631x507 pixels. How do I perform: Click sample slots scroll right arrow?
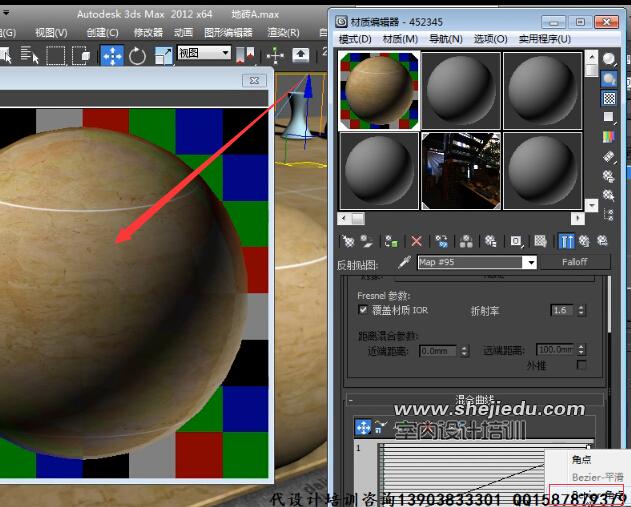click(577, 218)
